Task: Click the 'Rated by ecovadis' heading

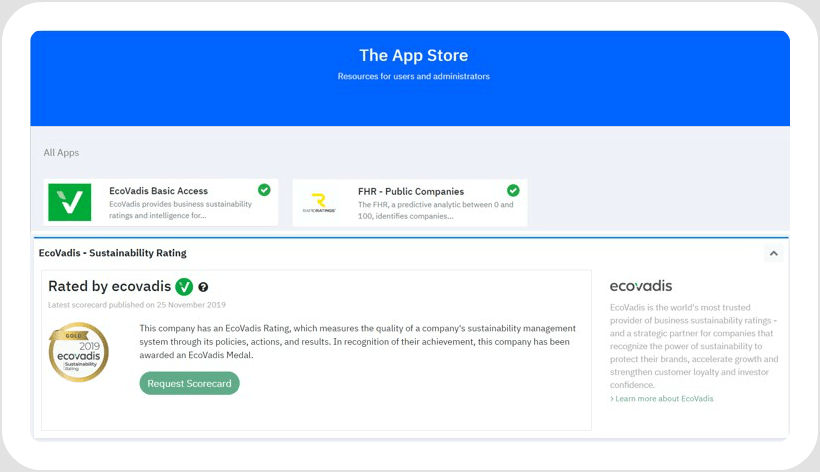Action: tap(109, 286)
